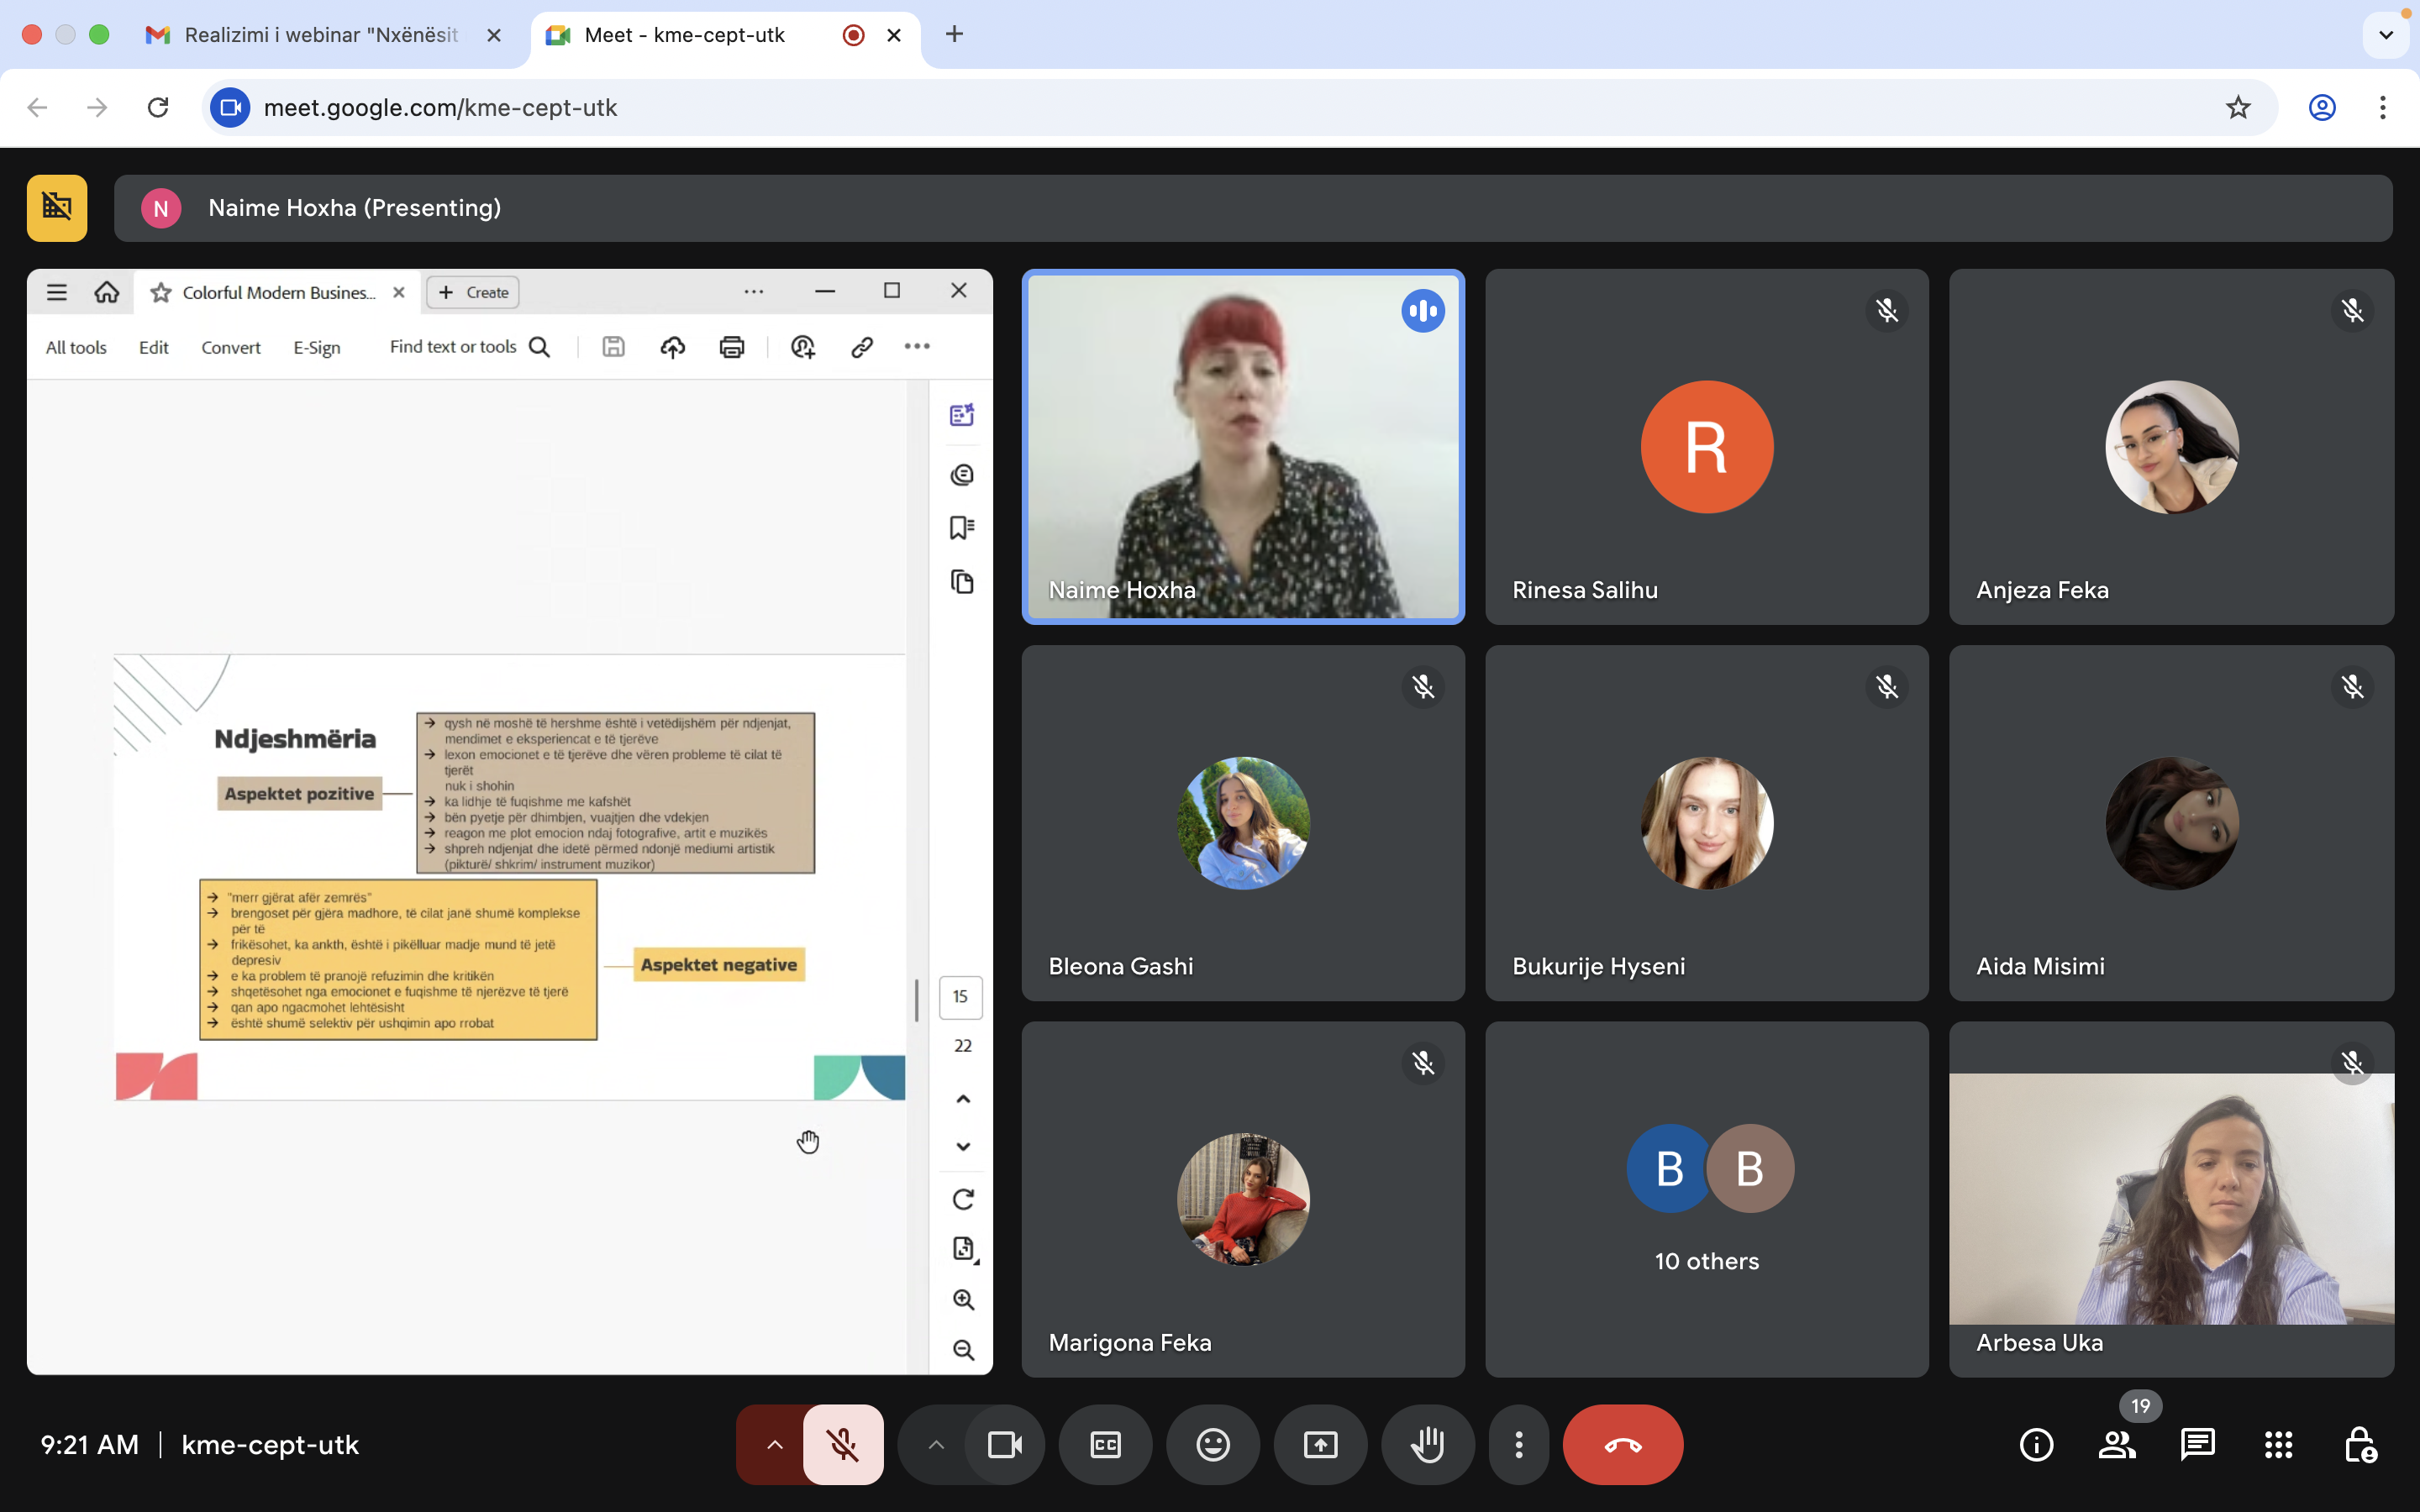This screenshot has height=1512, width=2420.
Task: Open the emoji reactions button
Action: (1213, 1445)
